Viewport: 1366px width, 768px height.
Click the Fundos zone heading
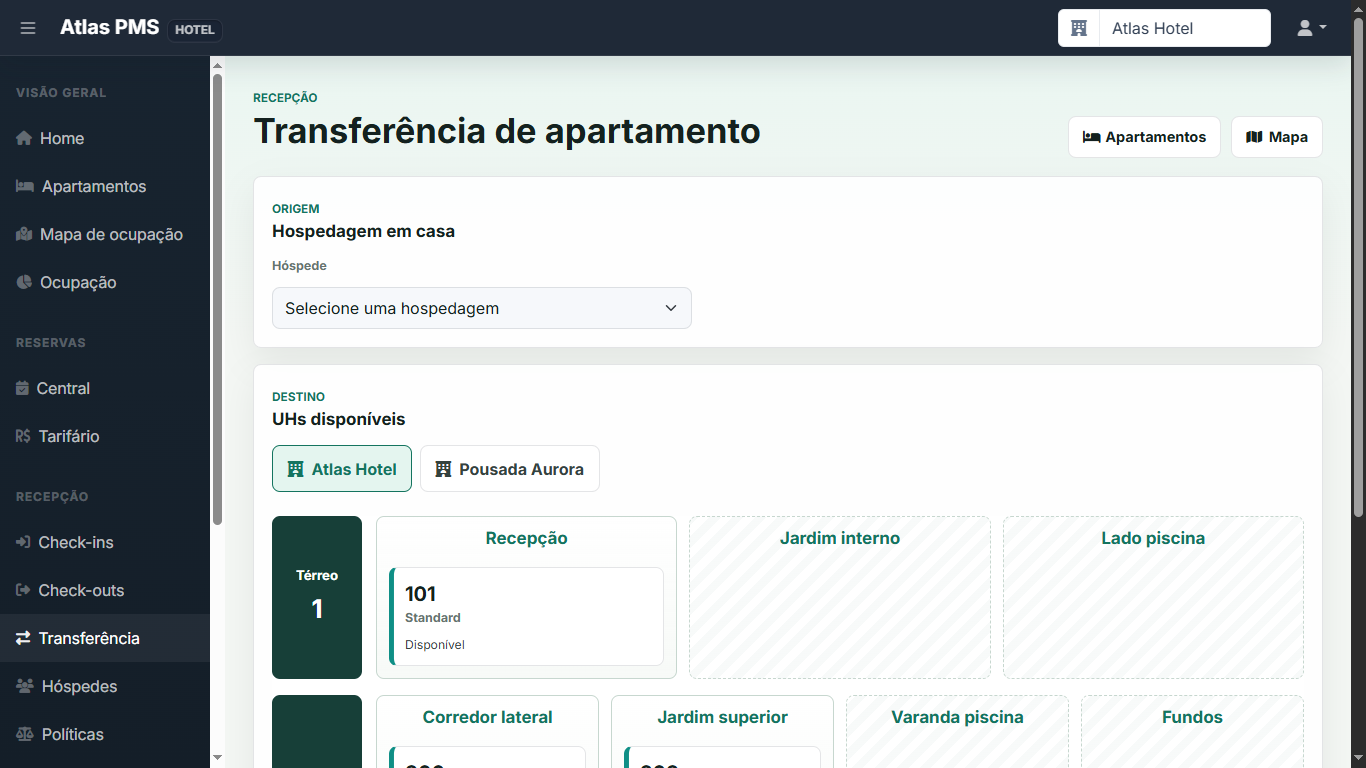[x=1192, y=717]
